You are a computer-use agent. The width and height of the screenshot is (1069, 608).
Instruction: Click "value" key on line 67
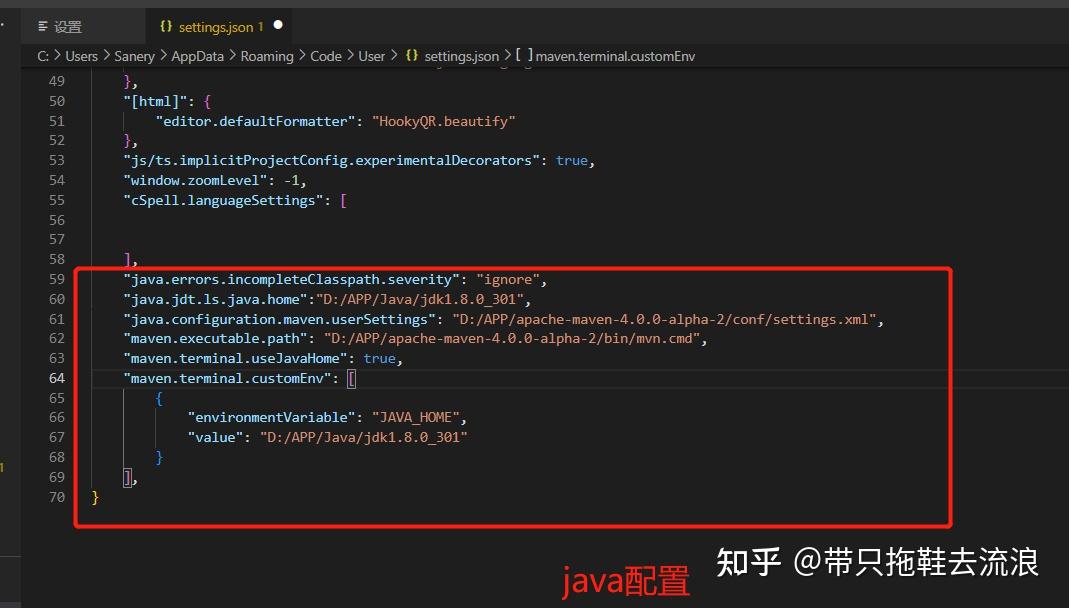[x=215, y=438]
